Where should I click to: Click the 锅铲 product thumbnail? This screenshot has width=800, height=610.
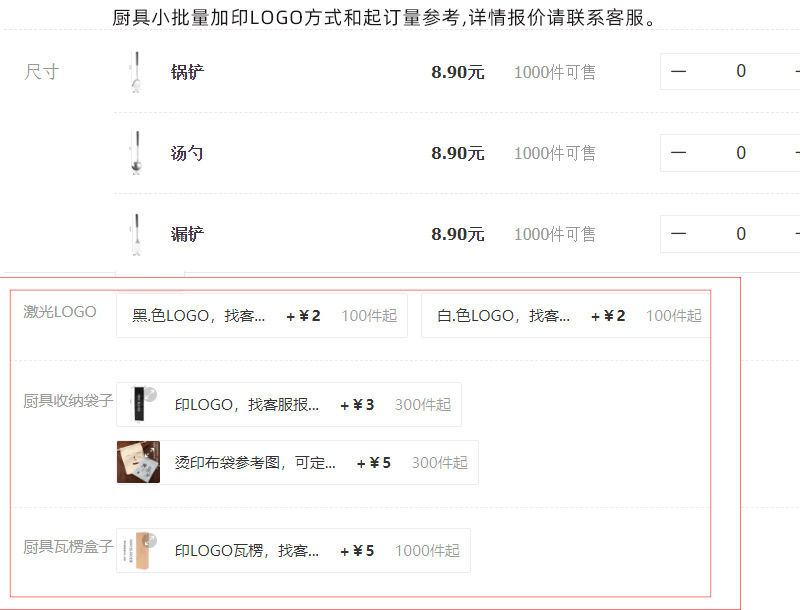[x=136, y=72]
